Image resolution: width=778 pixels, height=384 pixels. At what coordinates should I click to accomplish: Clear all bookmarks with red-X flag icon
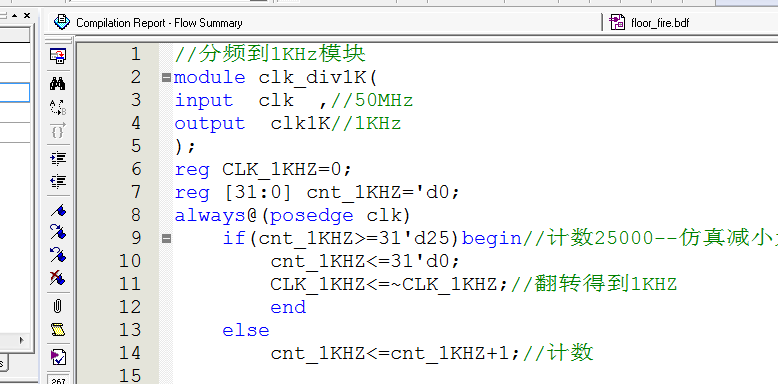pos(58,278)
